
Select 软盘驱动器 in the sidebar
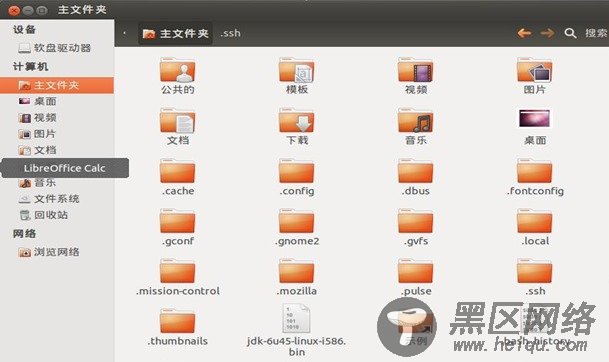coord(57,48)
